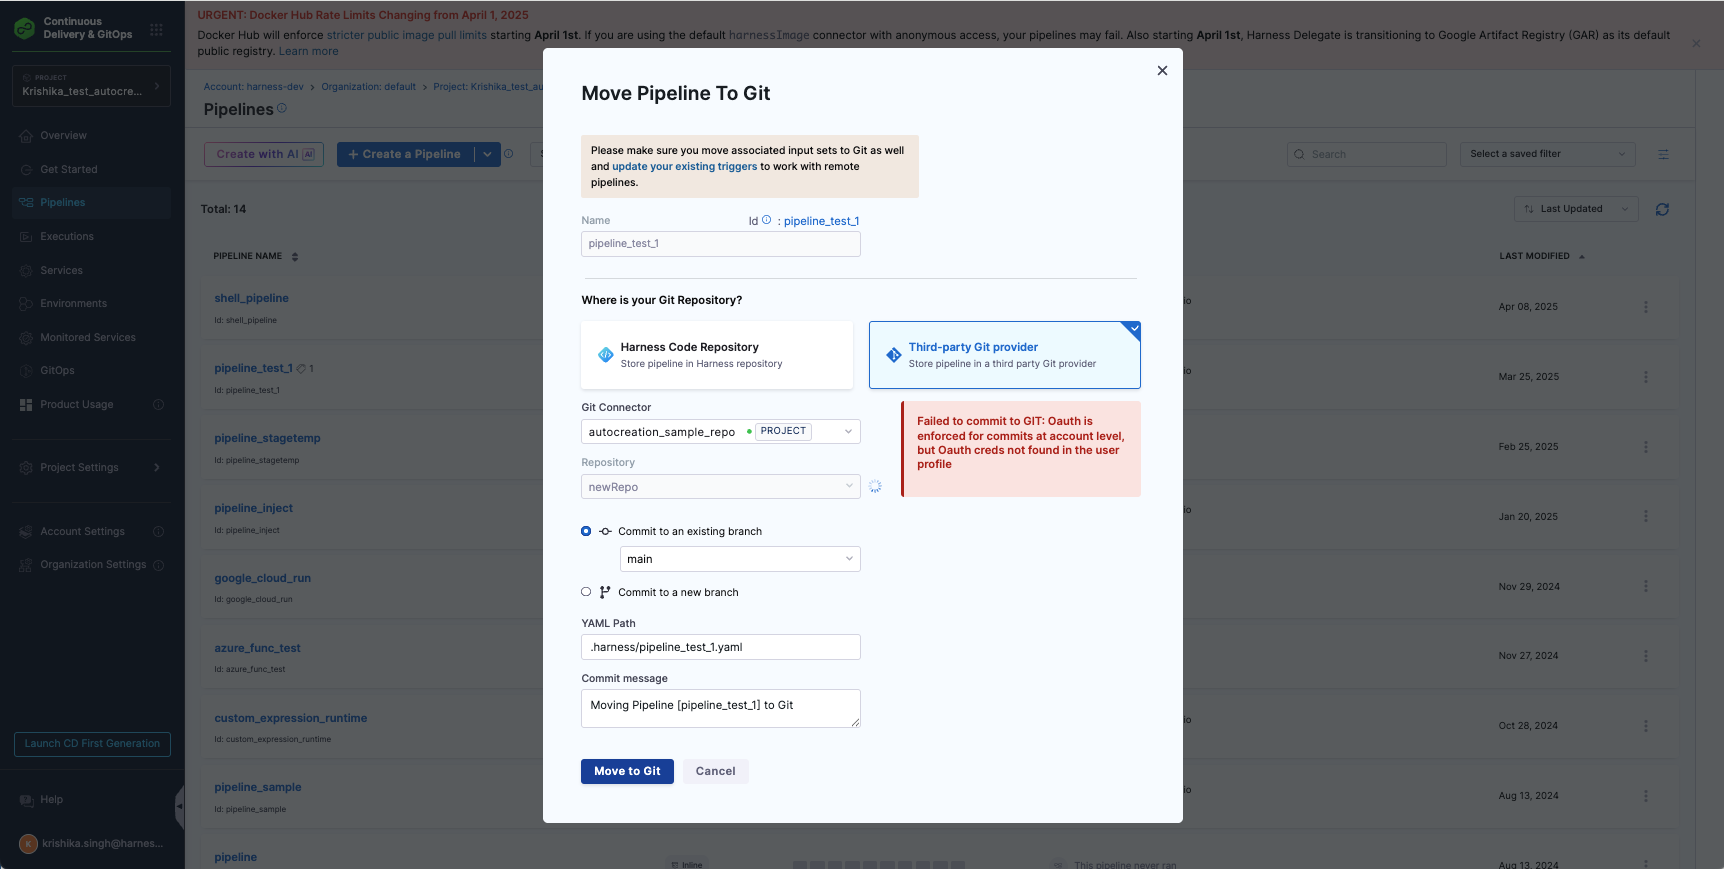
Task: Open options menu for shell_pipeline row
Action: pos(1645,307)
